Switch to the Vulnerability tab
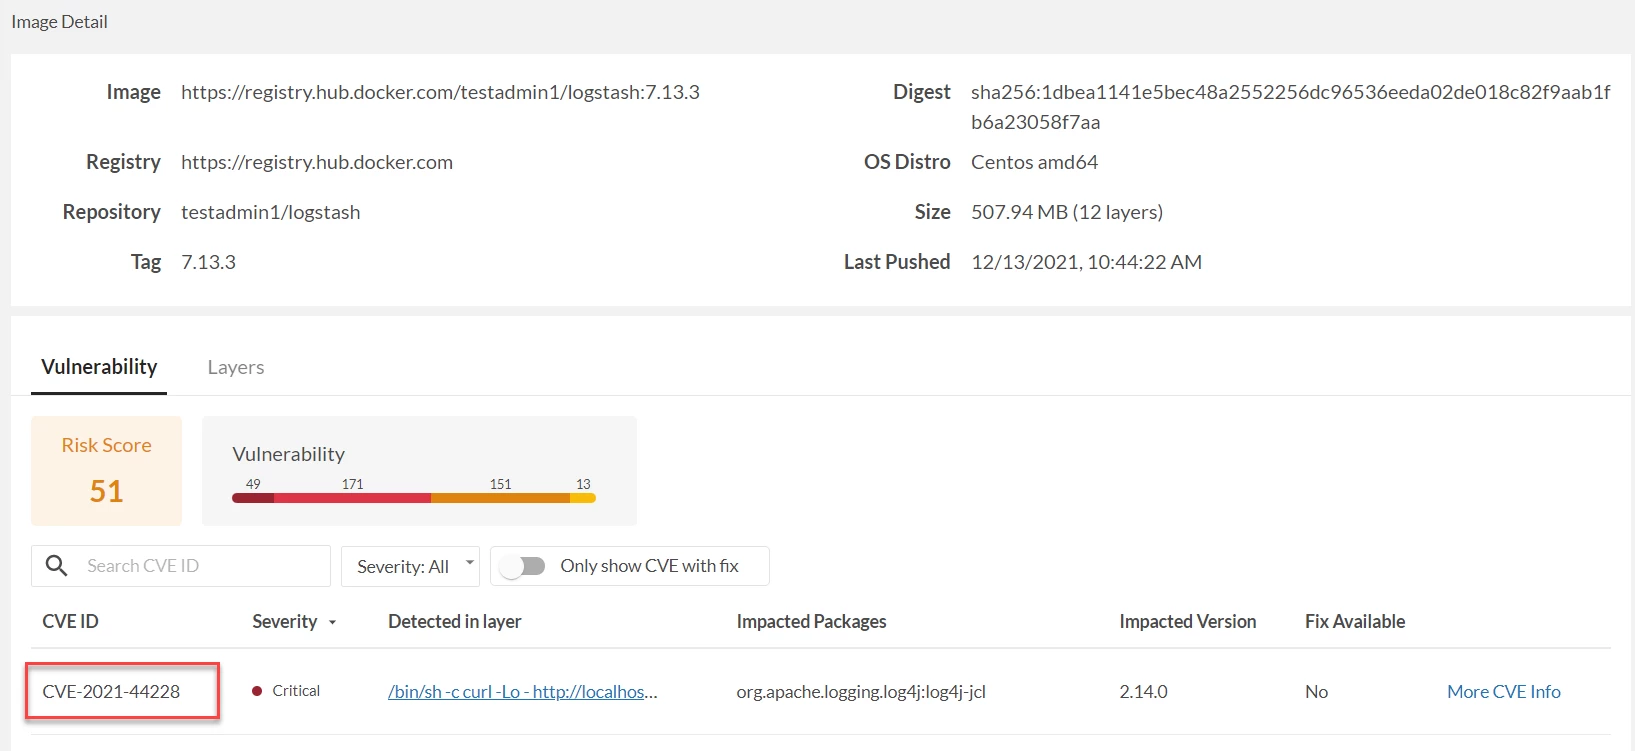 99,367
